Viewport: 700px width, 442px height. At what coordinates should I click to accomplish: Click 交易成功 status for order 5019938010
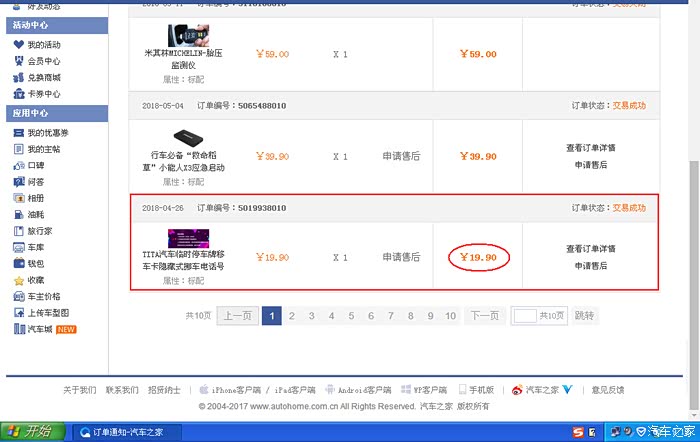pos(629,208)
